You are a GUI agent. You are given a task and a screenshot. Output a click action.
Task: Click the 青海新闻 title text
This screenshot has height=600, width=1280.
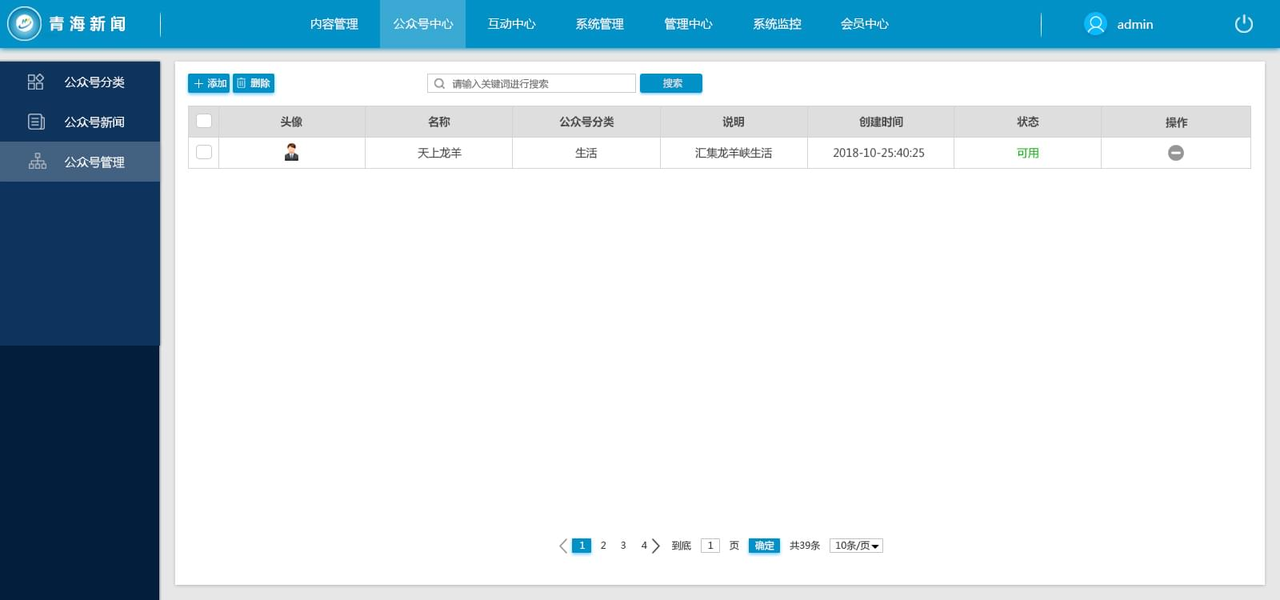[x=88, y=24]
